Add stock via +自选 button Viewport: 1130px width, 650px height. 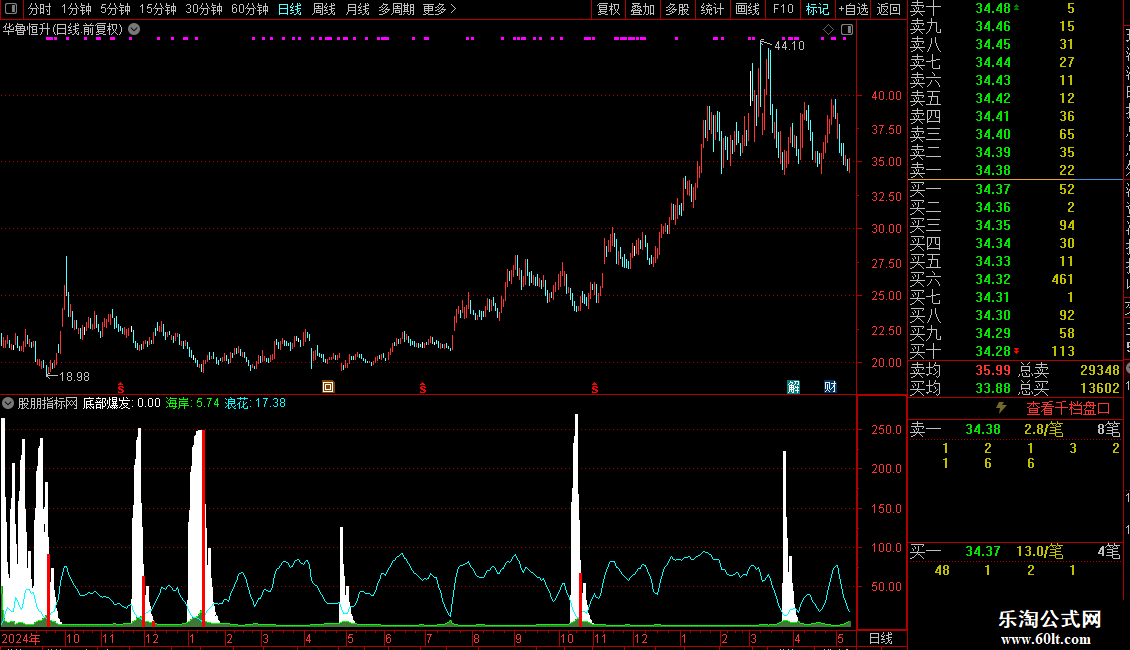(854, 9)
